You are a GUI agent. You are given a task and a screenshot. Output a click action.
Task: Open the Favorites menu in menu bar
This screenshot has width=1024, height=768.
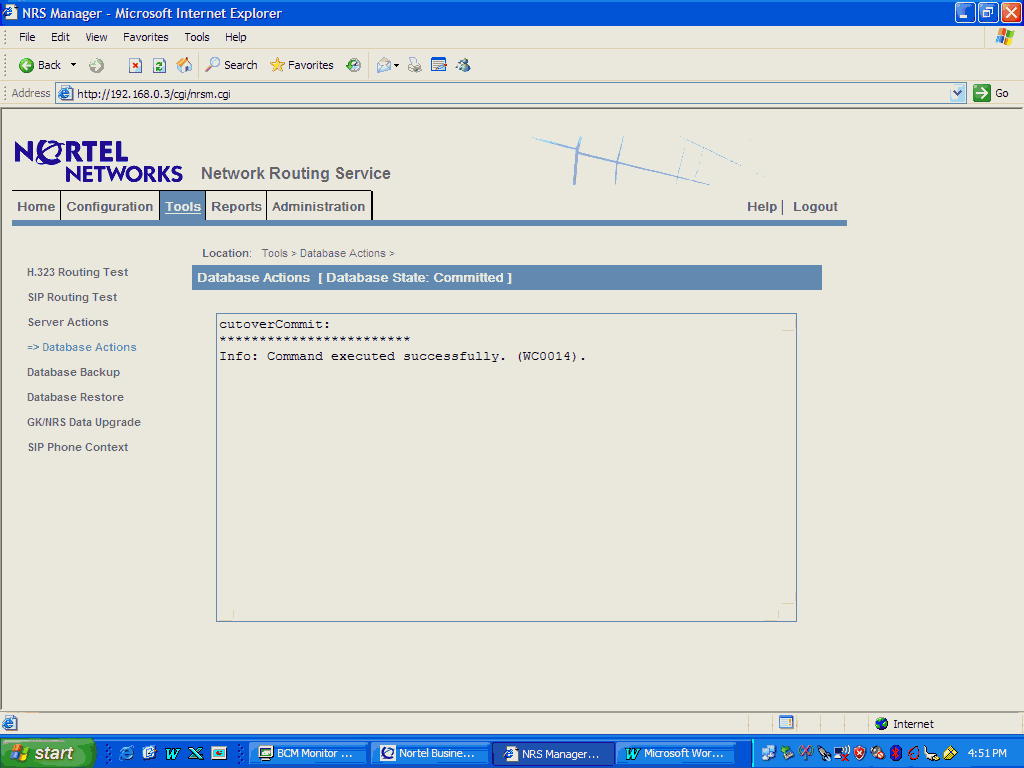click(146, 37)
